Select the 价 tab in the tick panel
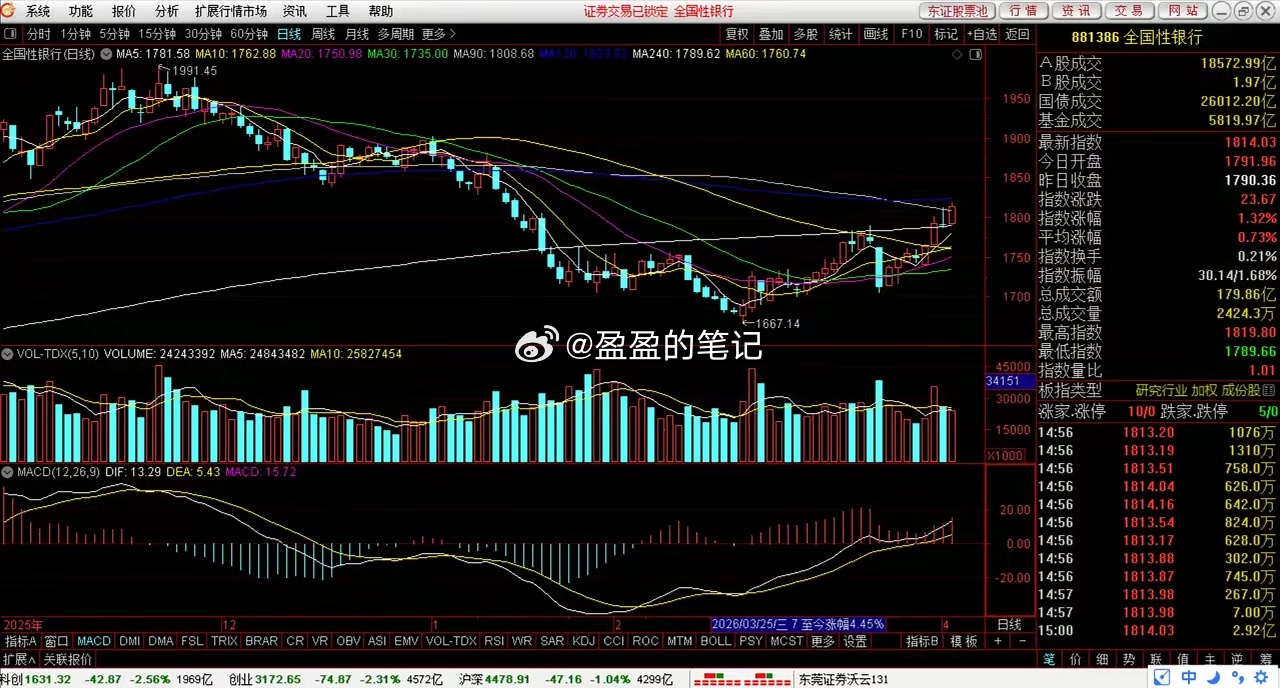This screenshot has width=1280, height=688. (1075, 659)
